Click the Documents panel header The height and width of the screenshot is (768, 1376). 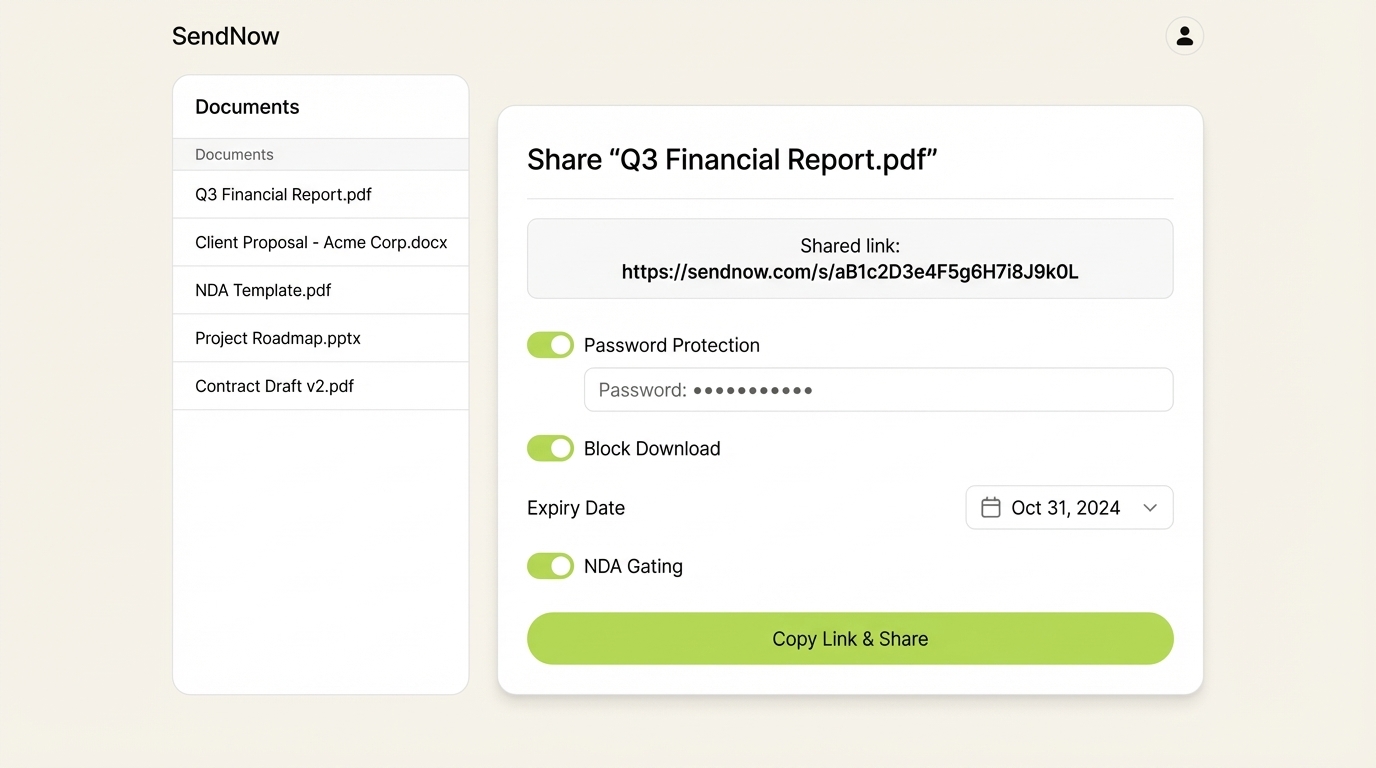coord(247,106)
